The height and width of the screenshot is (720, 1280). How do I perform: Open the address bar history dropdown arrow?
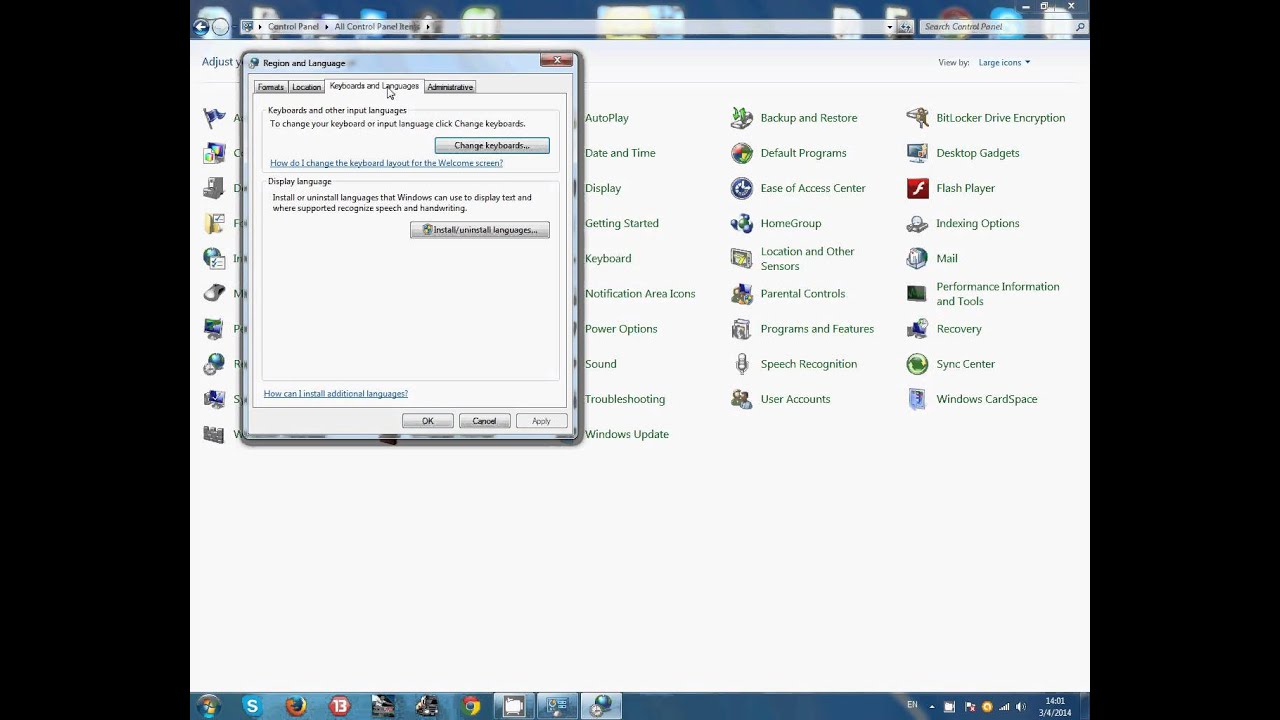pyautogui.click(x=889, y=27)
